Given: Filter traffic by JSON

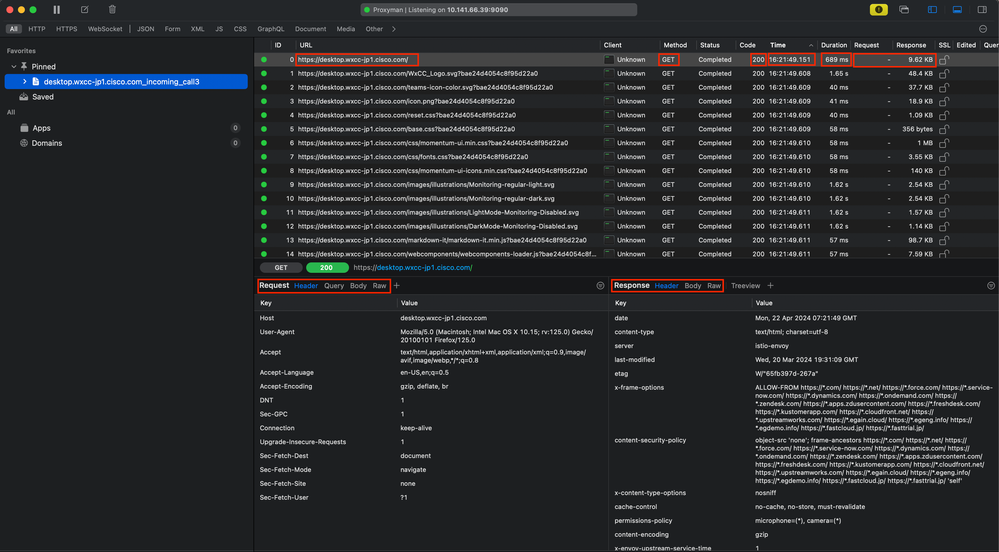Looking at the screenshot, I should pos(145,29).
